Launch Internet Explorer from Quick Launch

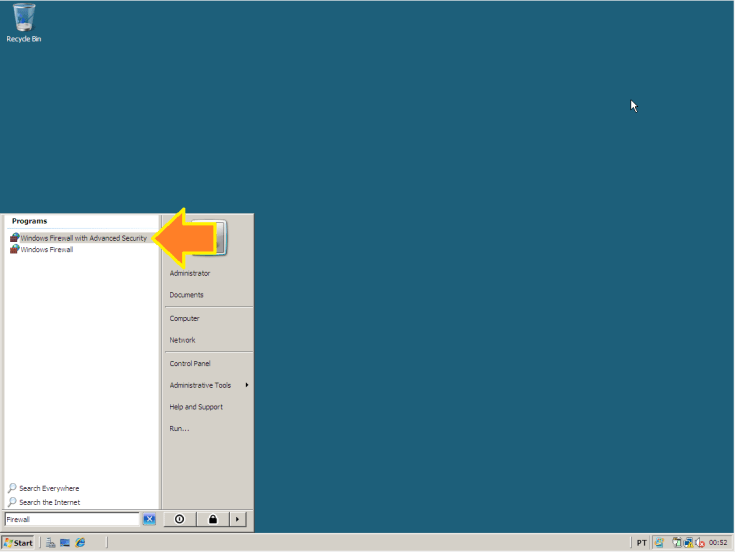(x=80, y=542)
